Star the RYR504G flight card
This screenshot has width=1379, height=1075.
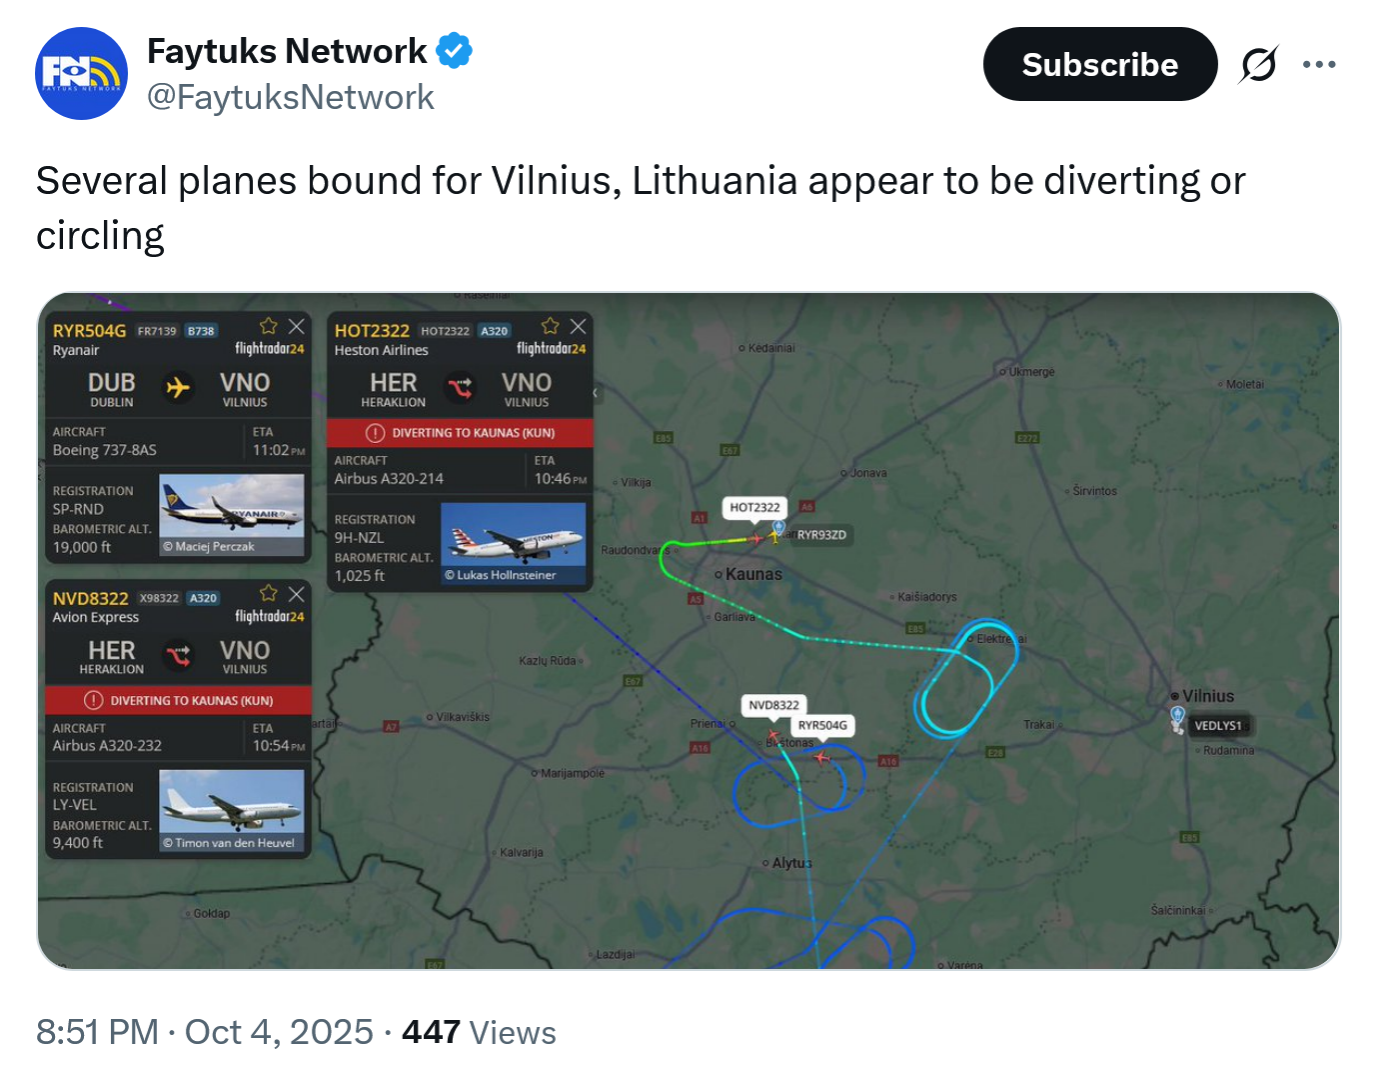pyautogui.click(x=268, y=327)
